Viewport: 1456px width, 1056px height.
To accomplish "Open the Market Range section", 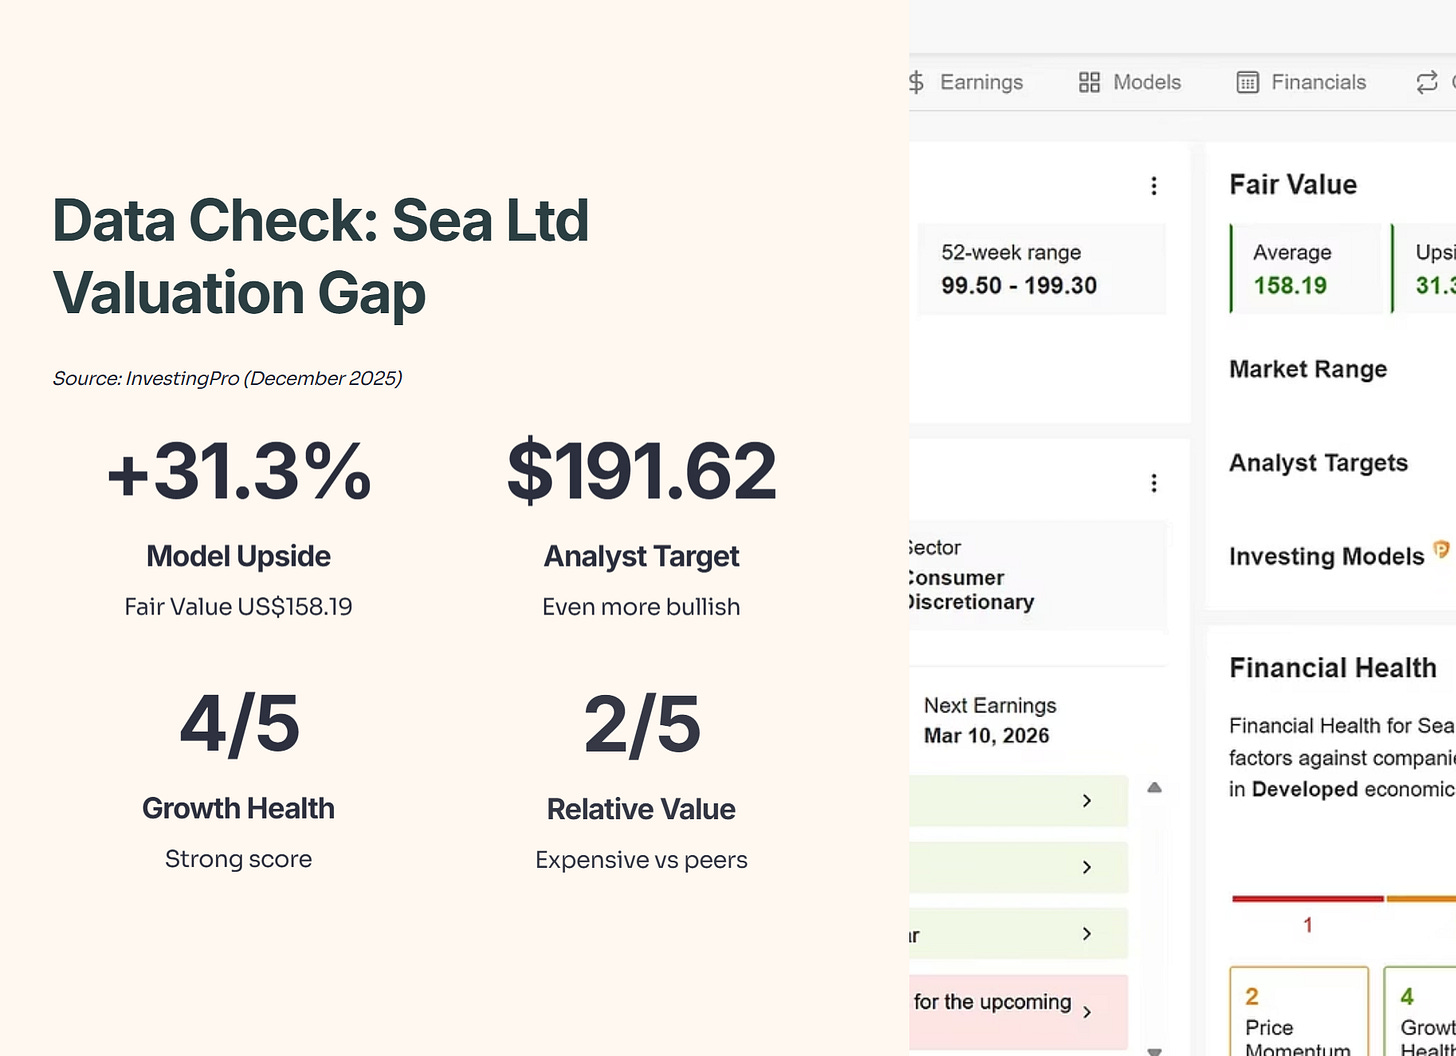I will click(x=1307, y=369).
